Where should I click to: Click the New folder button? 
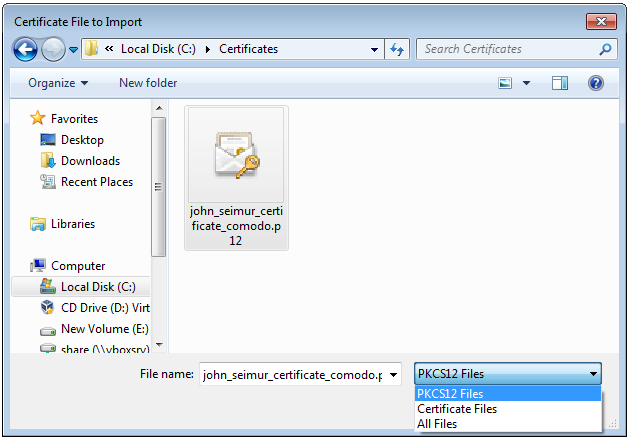(148, 83)
